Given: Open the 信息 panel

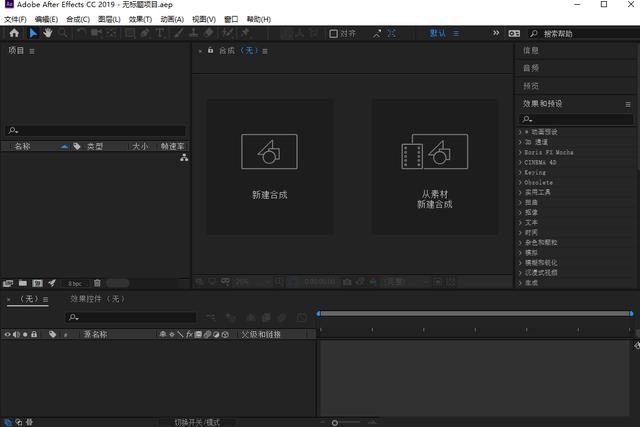Looking at the screenshot, I should point(531,51).
